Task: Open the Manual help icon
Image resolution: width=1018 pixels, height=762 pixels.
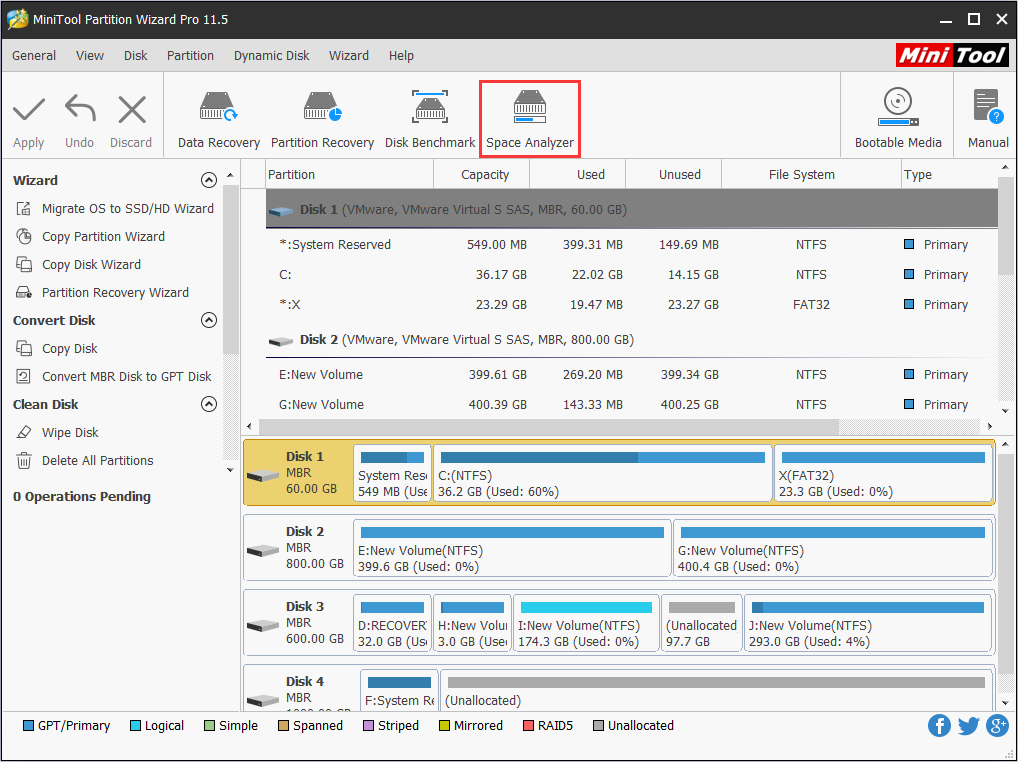Action: [x=988, y=119]
